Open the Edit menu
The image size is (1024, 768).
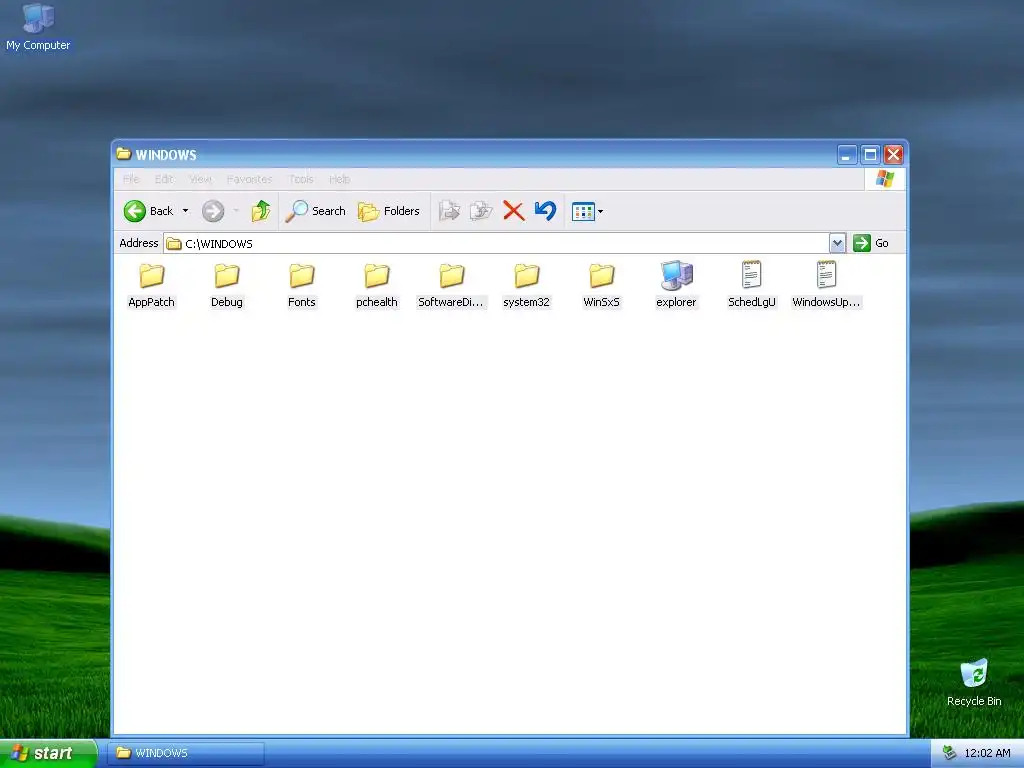pos(164,179)
